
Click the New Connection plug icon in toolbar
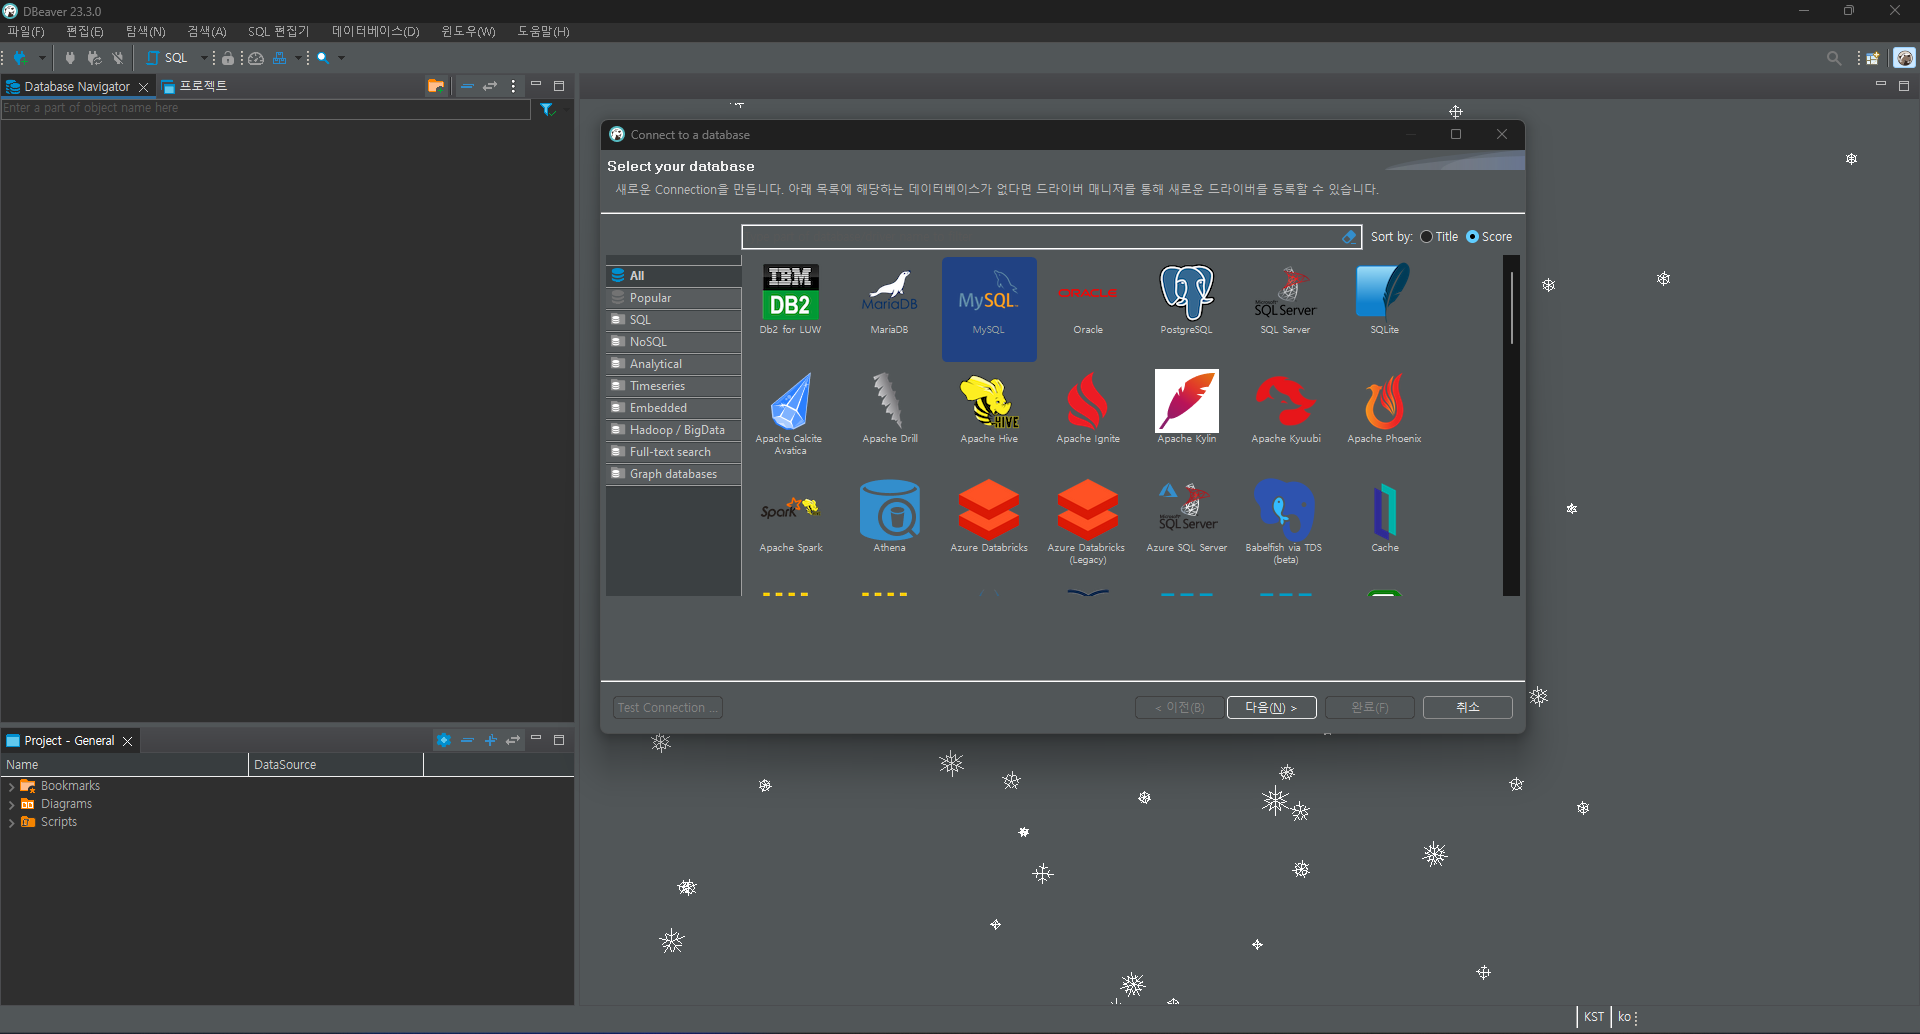(20, 58)
